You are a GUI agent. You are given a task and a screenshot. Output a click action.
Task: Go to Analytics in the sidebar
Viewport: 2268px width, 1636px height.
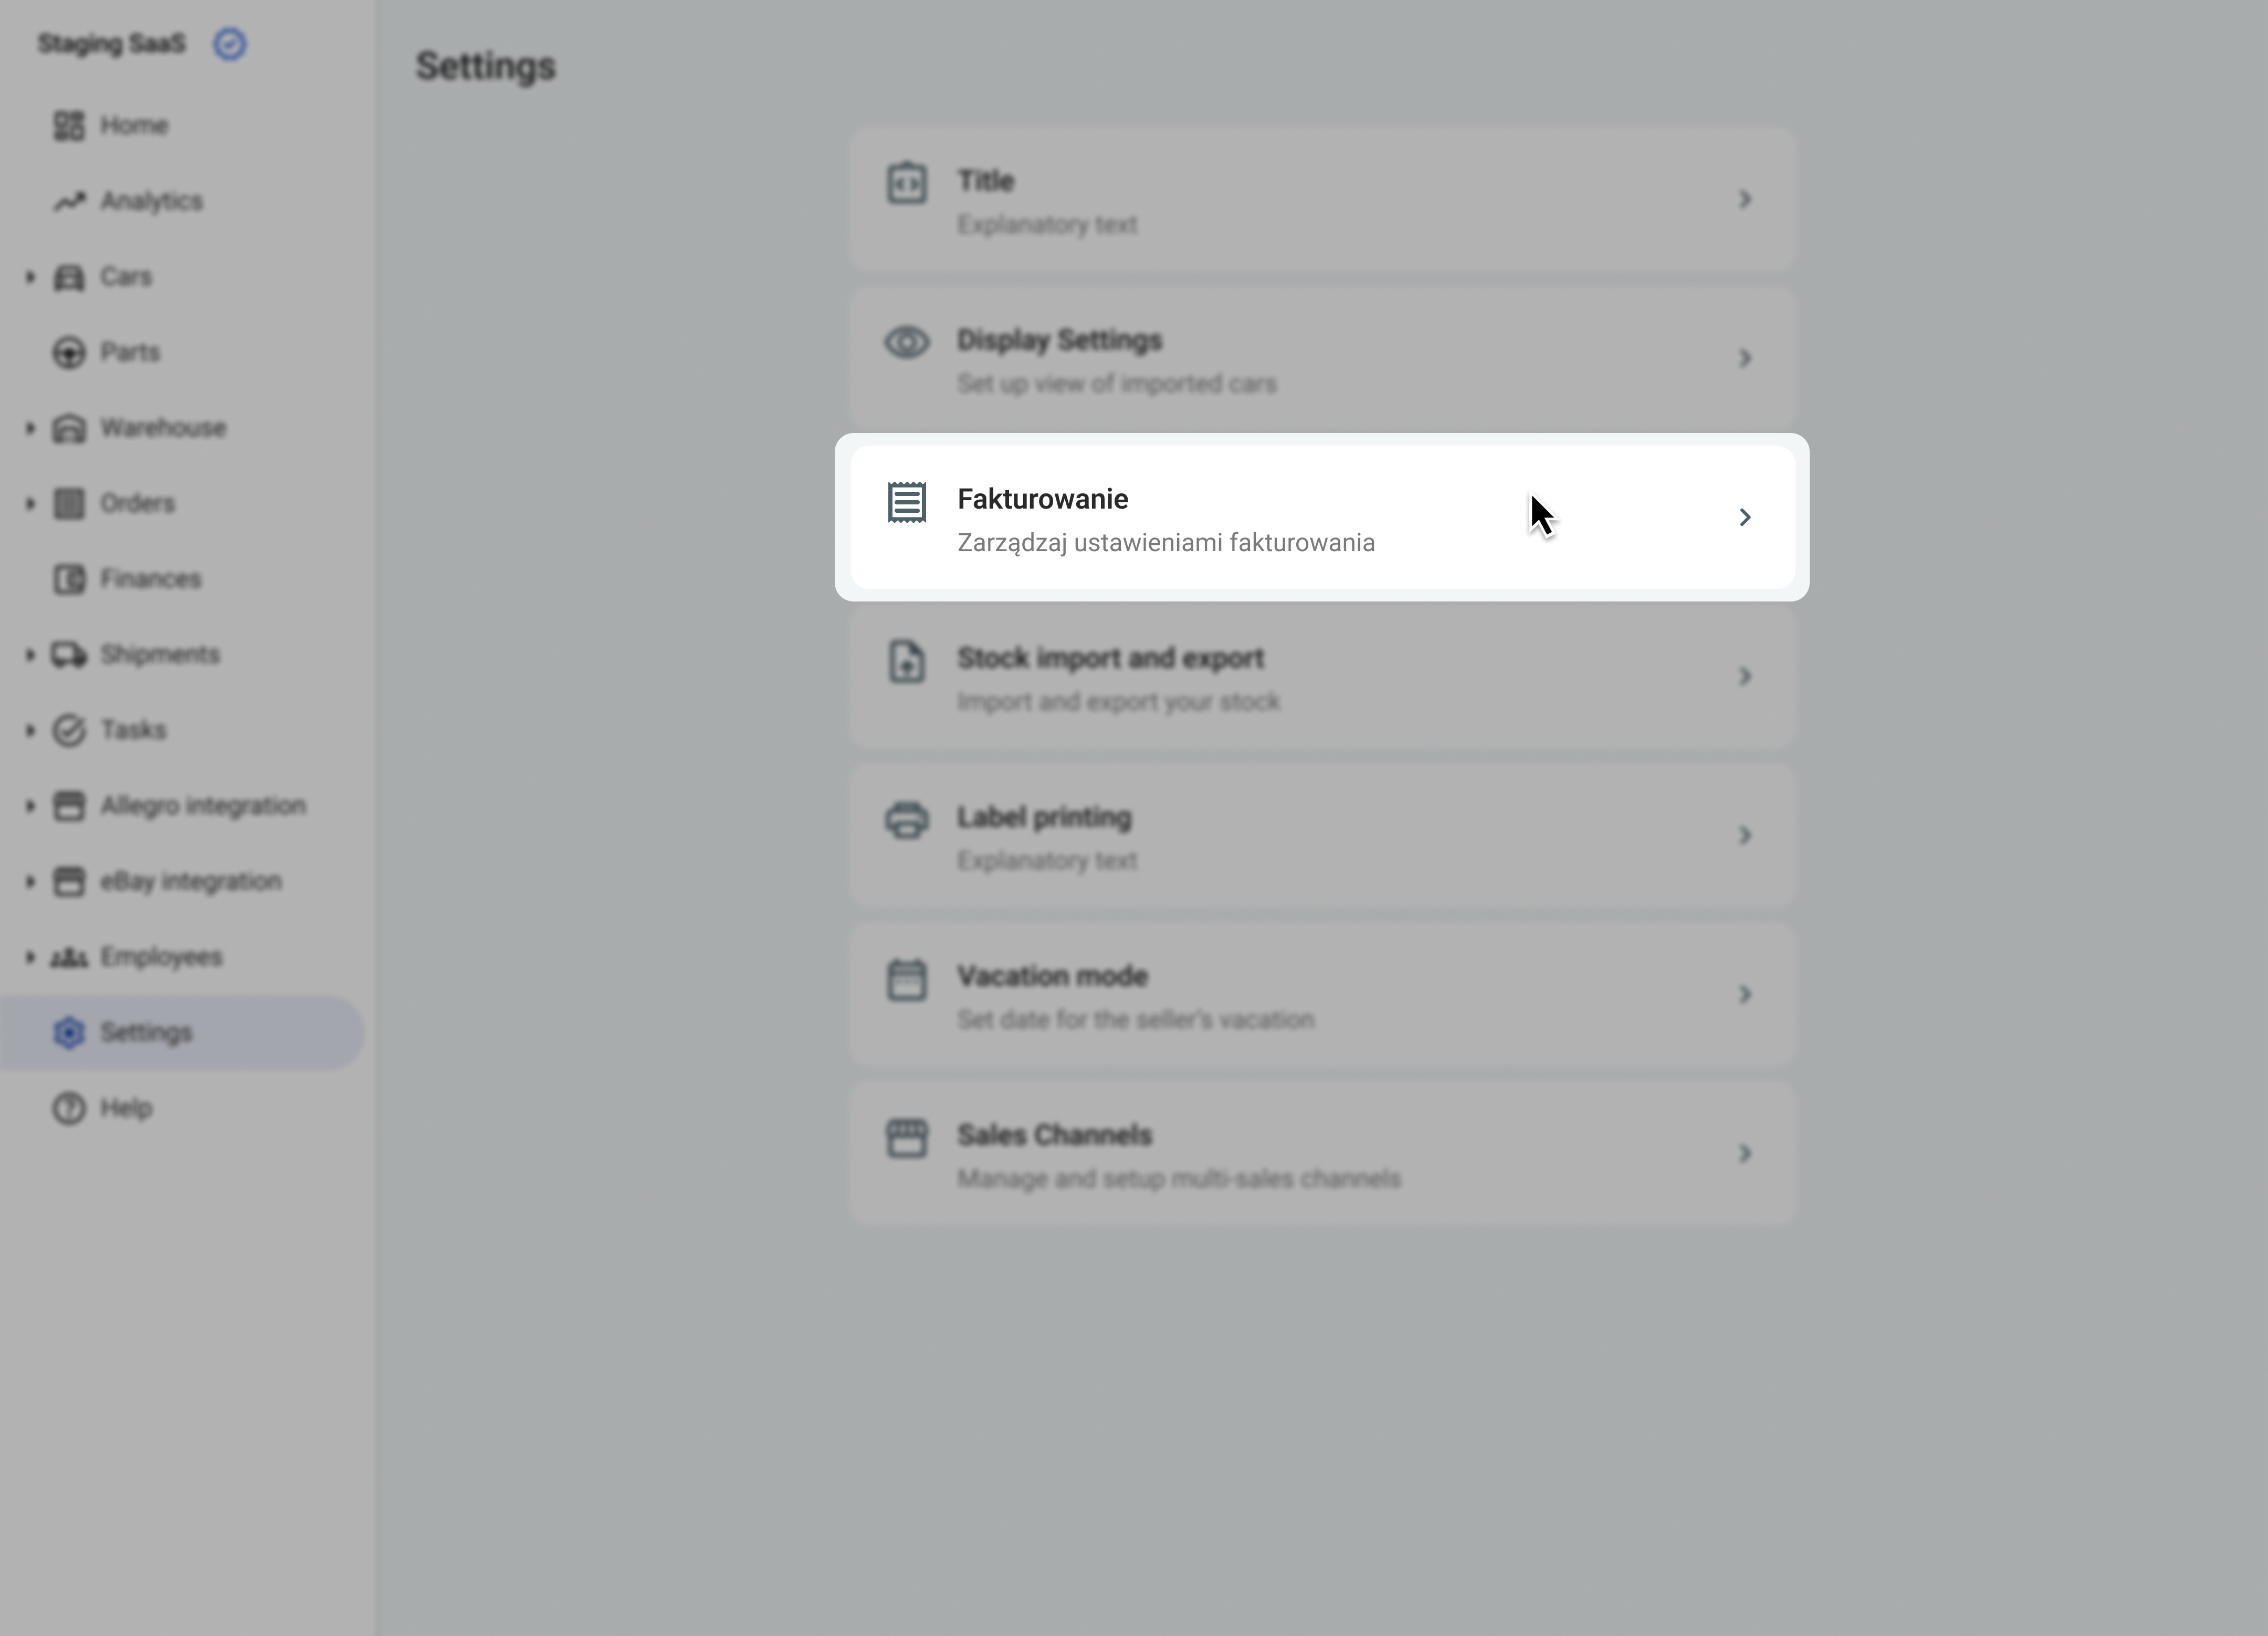tap(150, 201)
